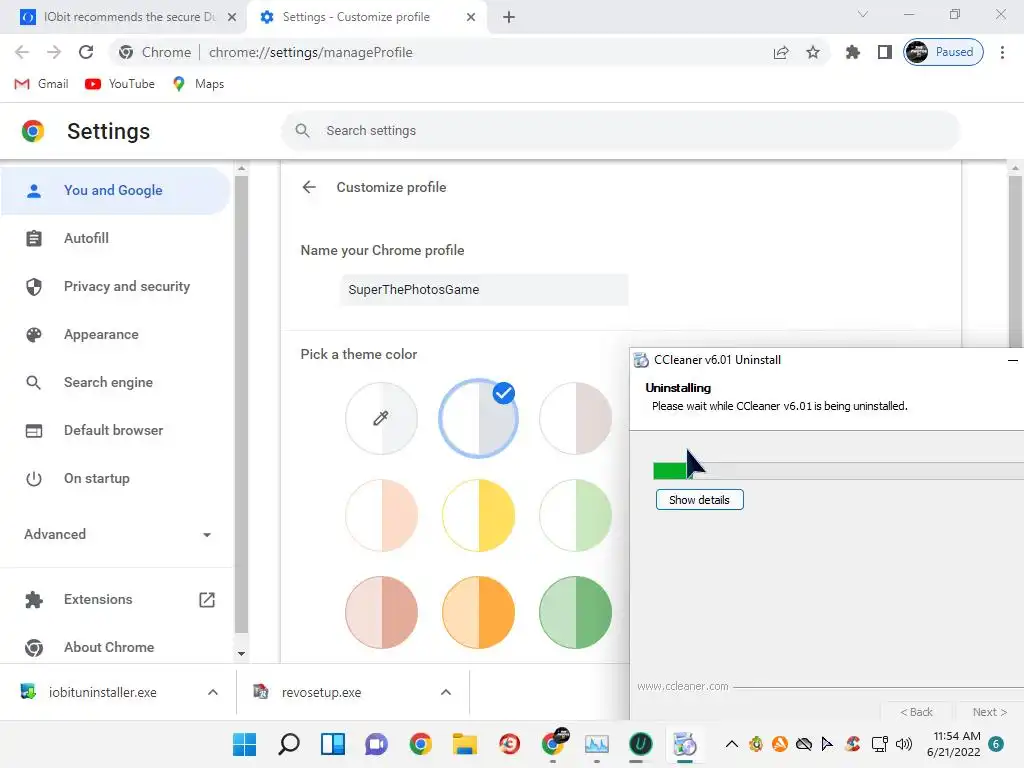Click the Paused profile button
Screen dimensions: 1024x768
[943, 52]
